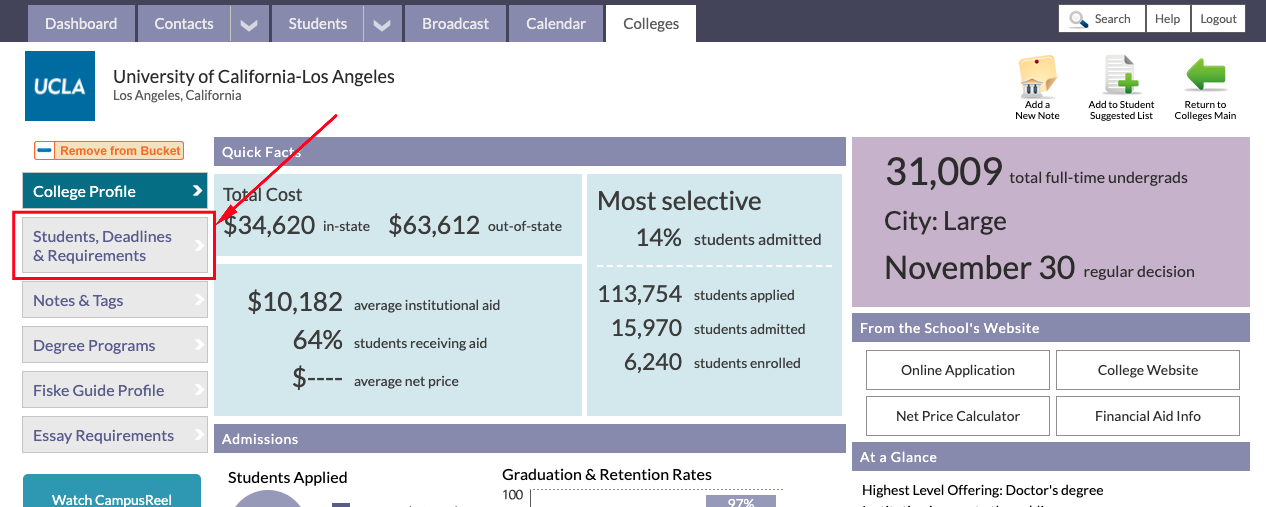
Task: Click Remove from Bucket button
Action: (x=109, y=151)
